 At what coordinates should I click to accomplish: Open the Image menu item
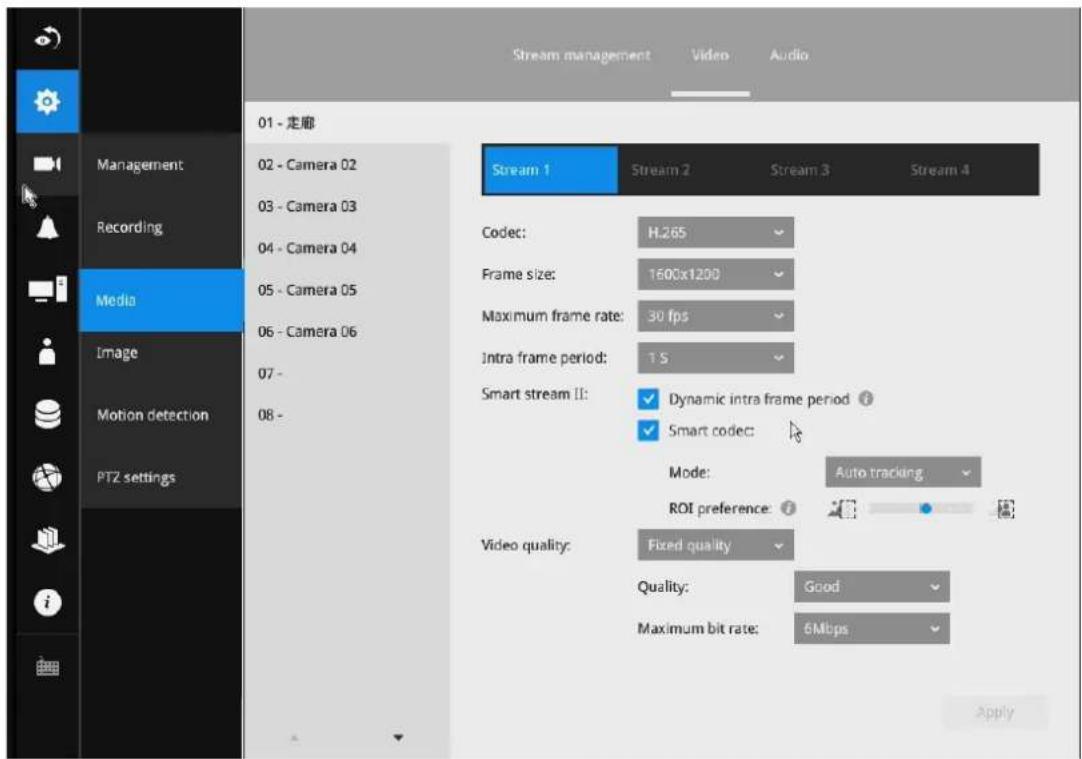tap(161, 353)
